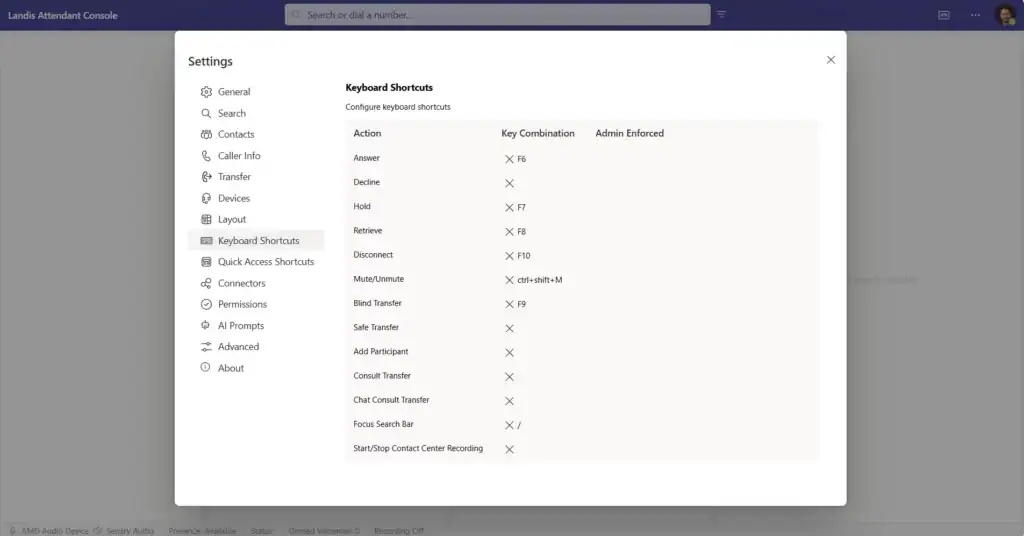The image size is (1024, 536).
Task: Click the search or dial number field
Action: click(498, 14)
